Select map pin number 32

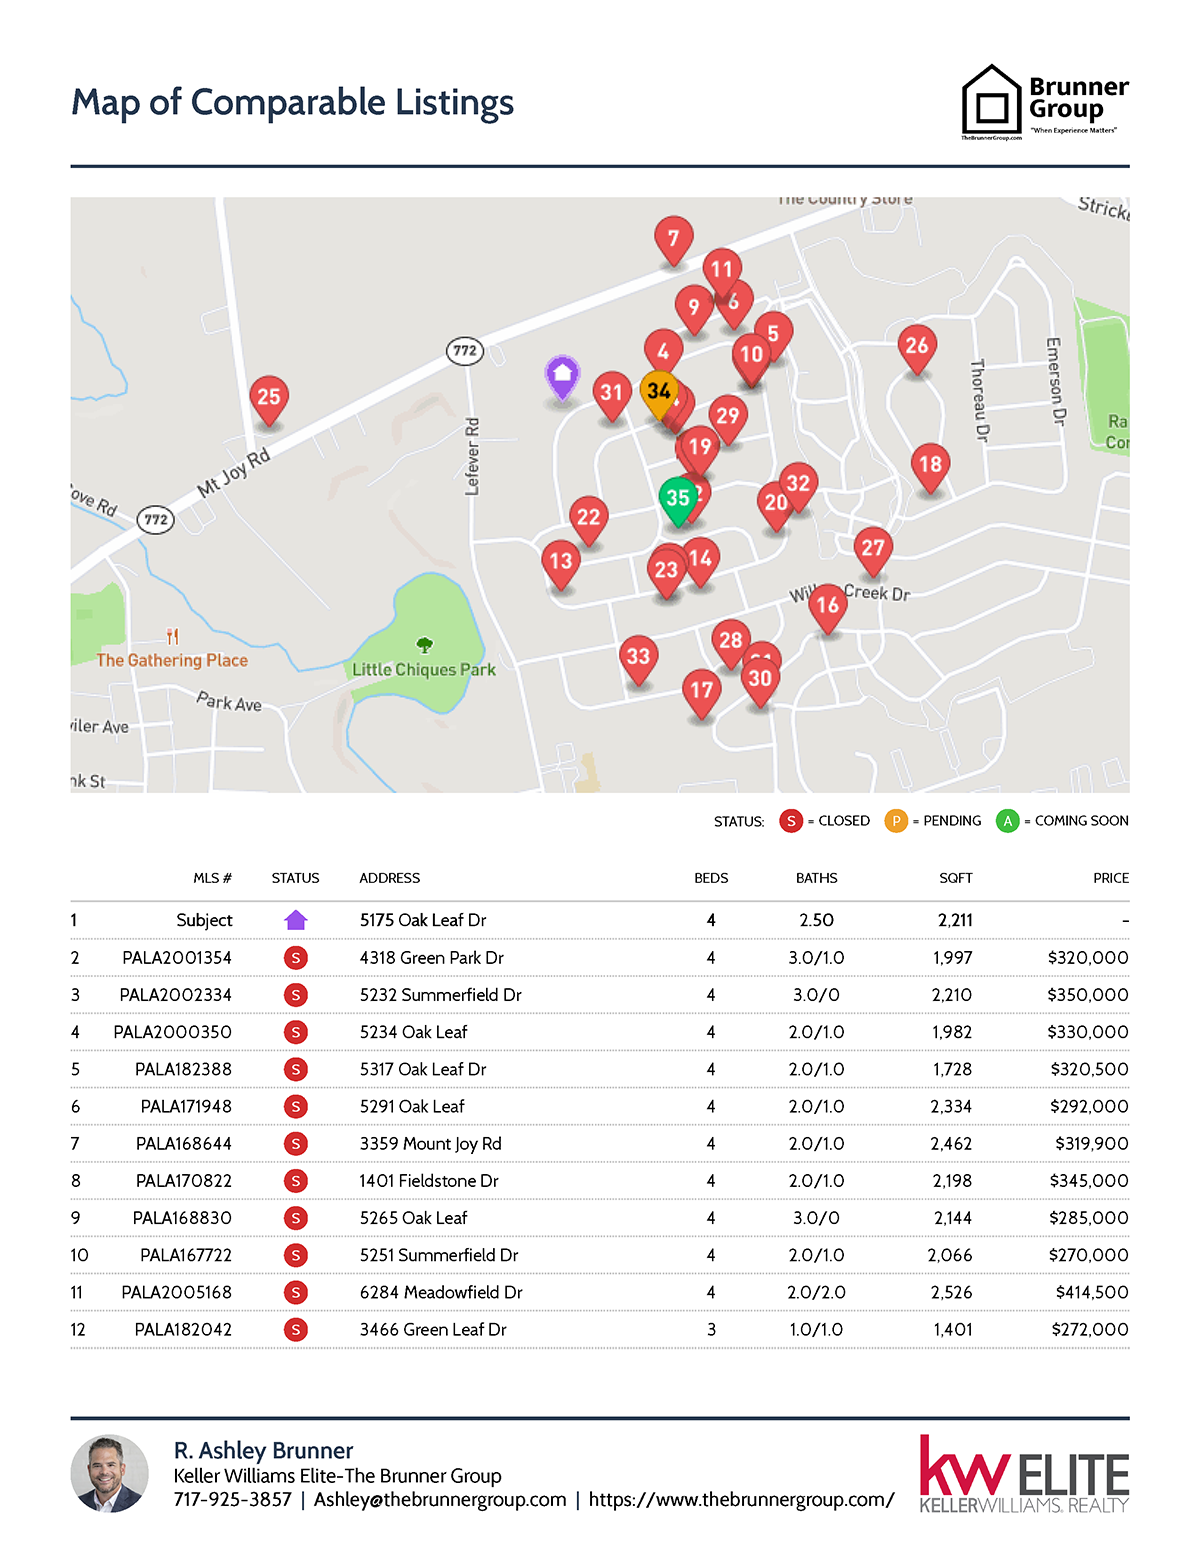(x=798, y=487)
